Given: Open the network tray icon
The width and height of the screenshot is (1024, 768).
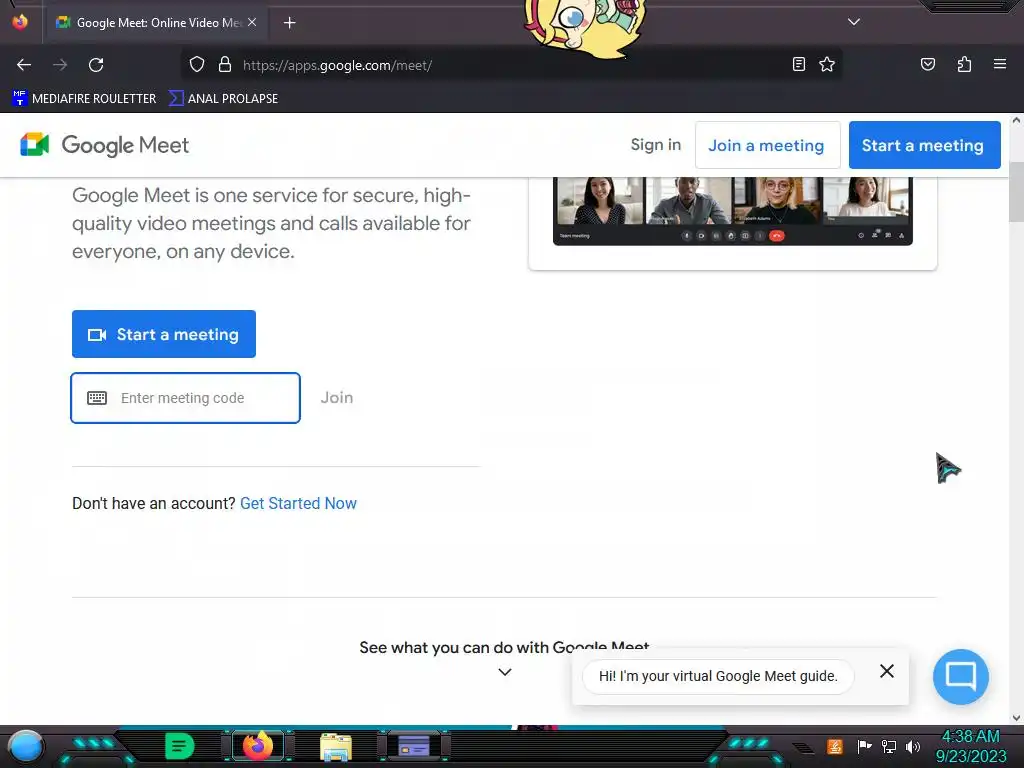Looking at the screenshot, I should tap(889, 746).
